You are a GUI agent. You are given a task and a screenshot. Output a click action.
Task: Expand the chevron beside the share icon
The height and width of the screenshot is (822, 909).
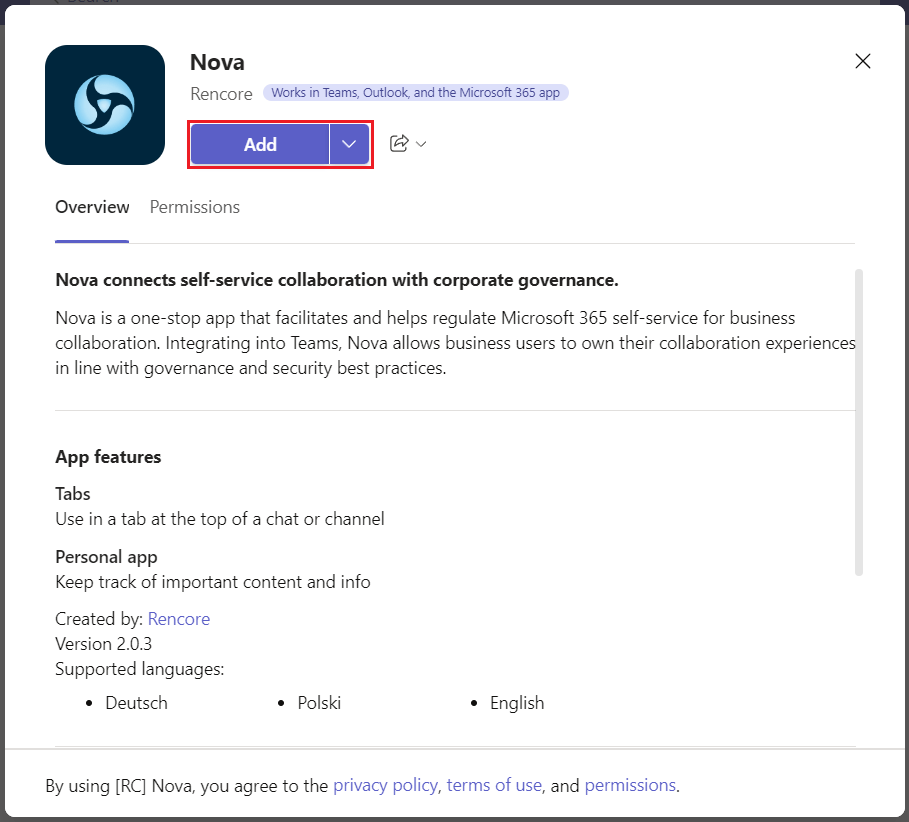421,144
